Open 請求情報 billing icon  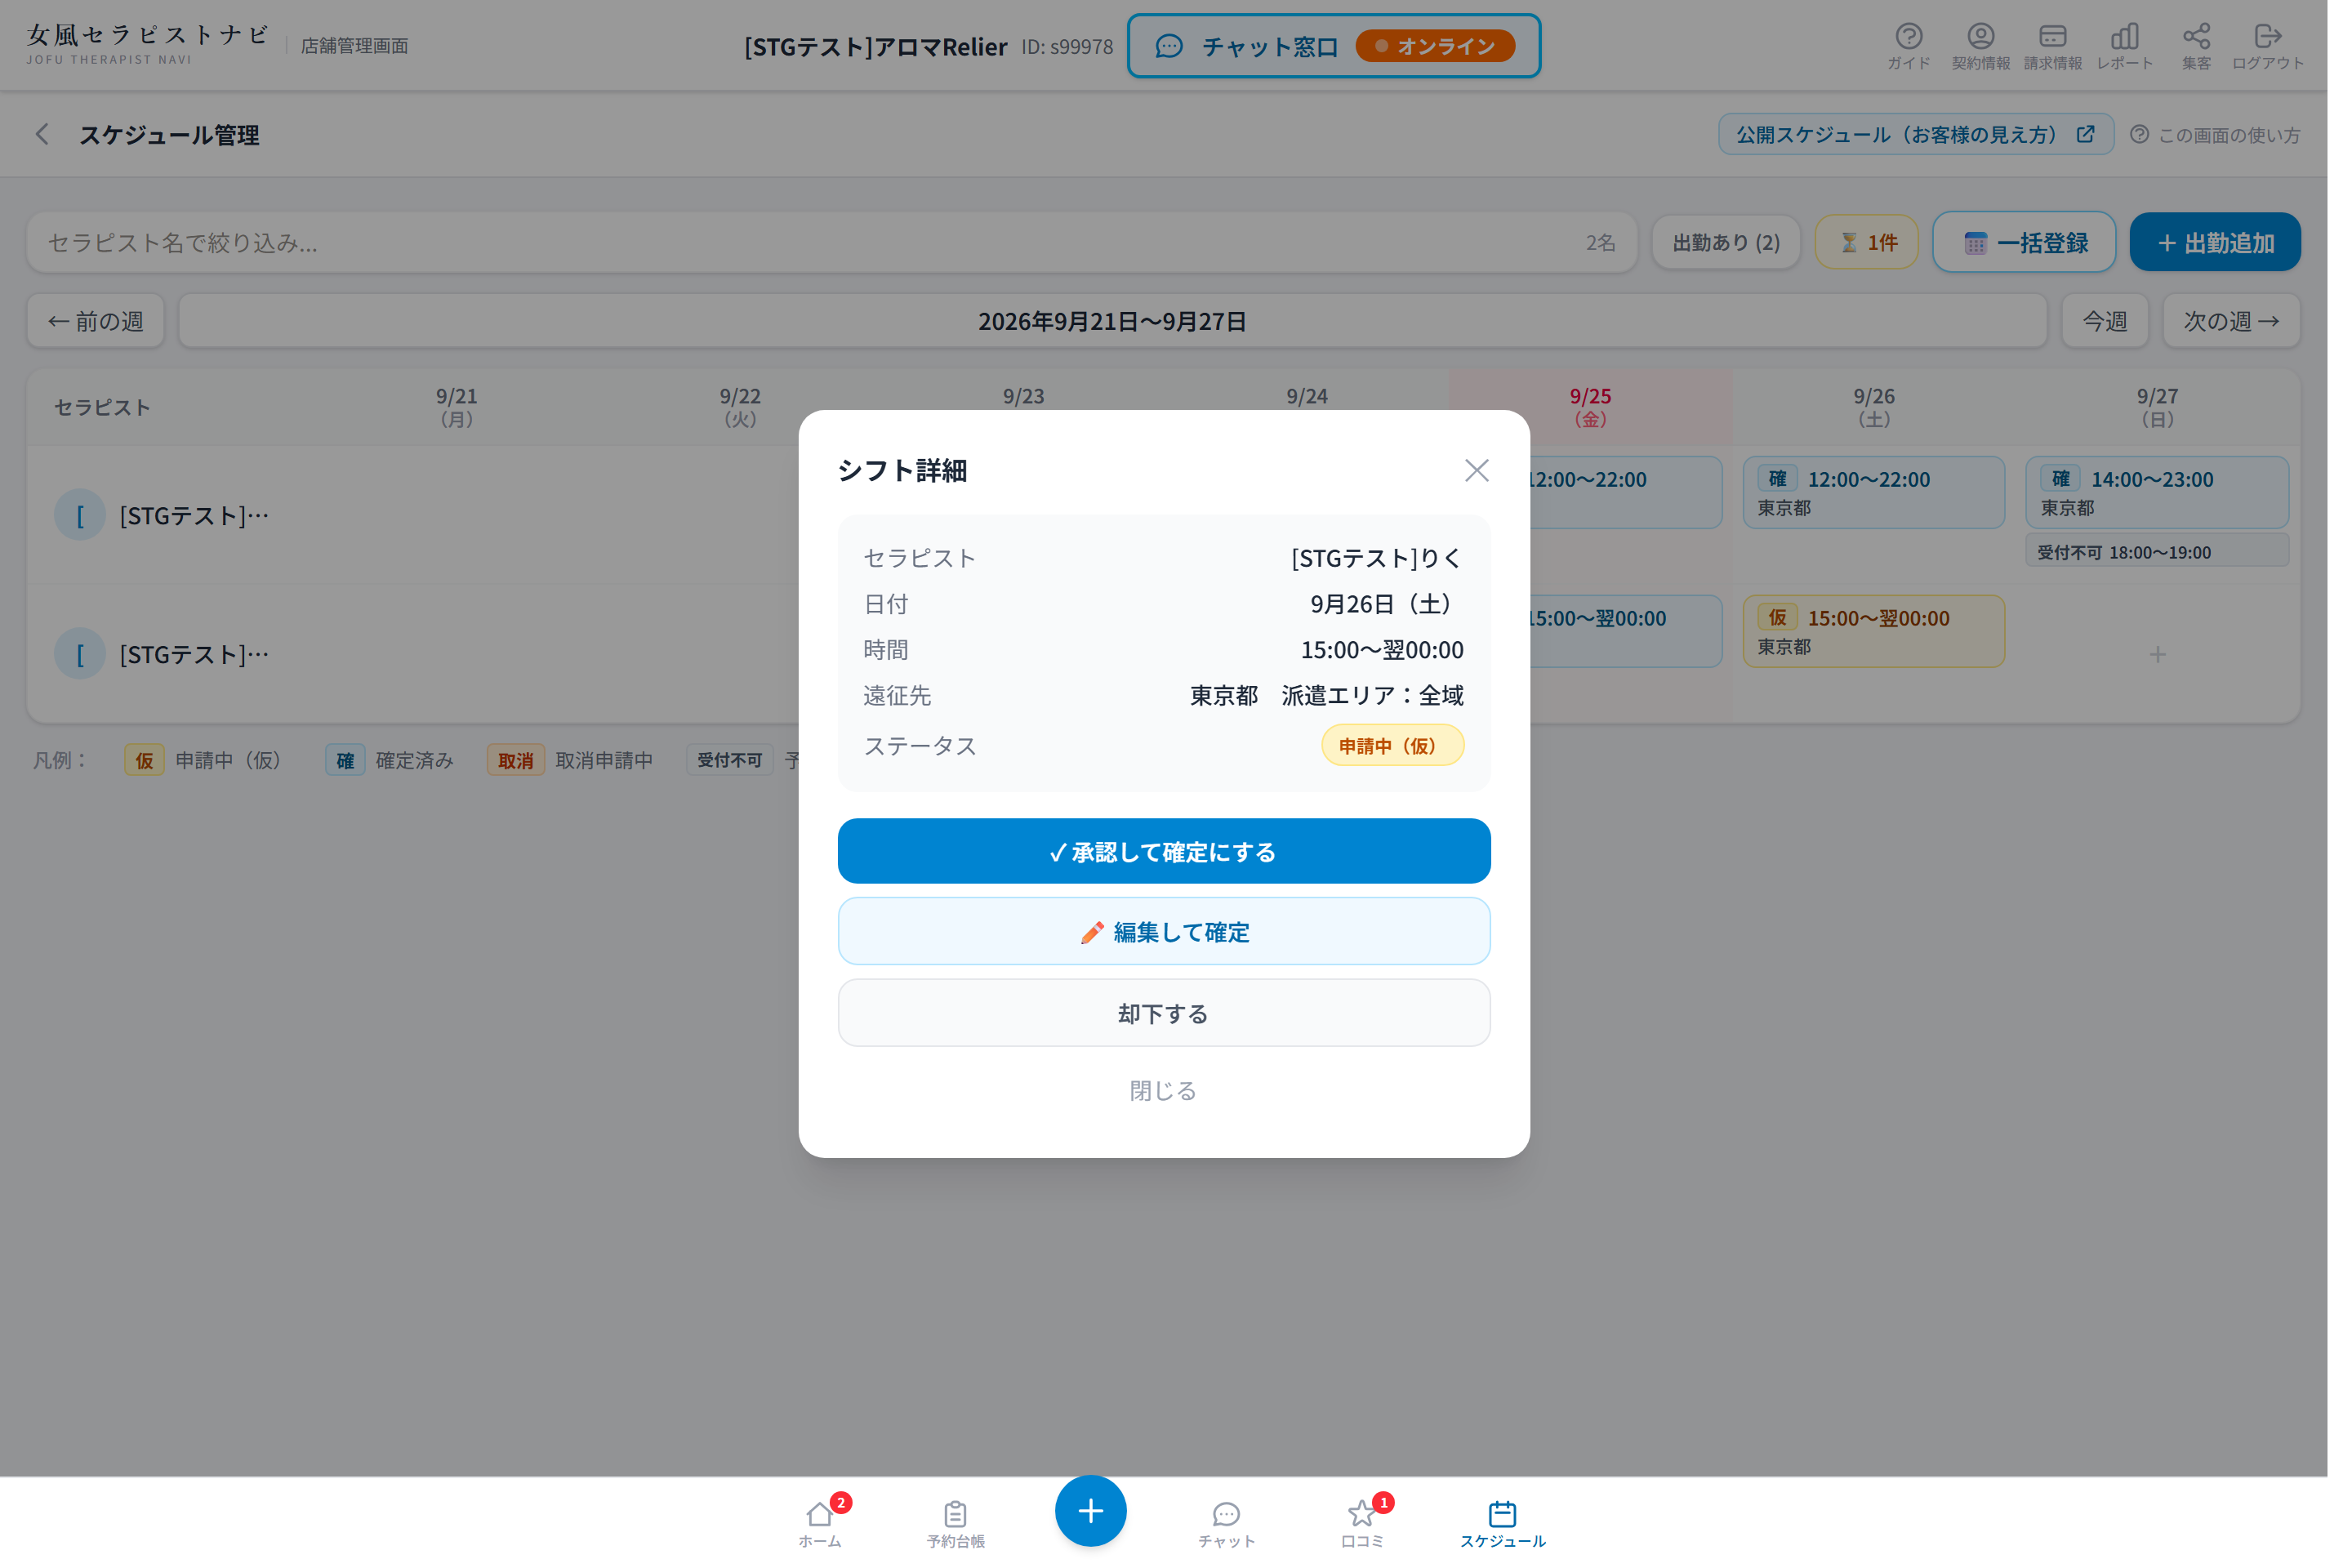click(2053, 46)
